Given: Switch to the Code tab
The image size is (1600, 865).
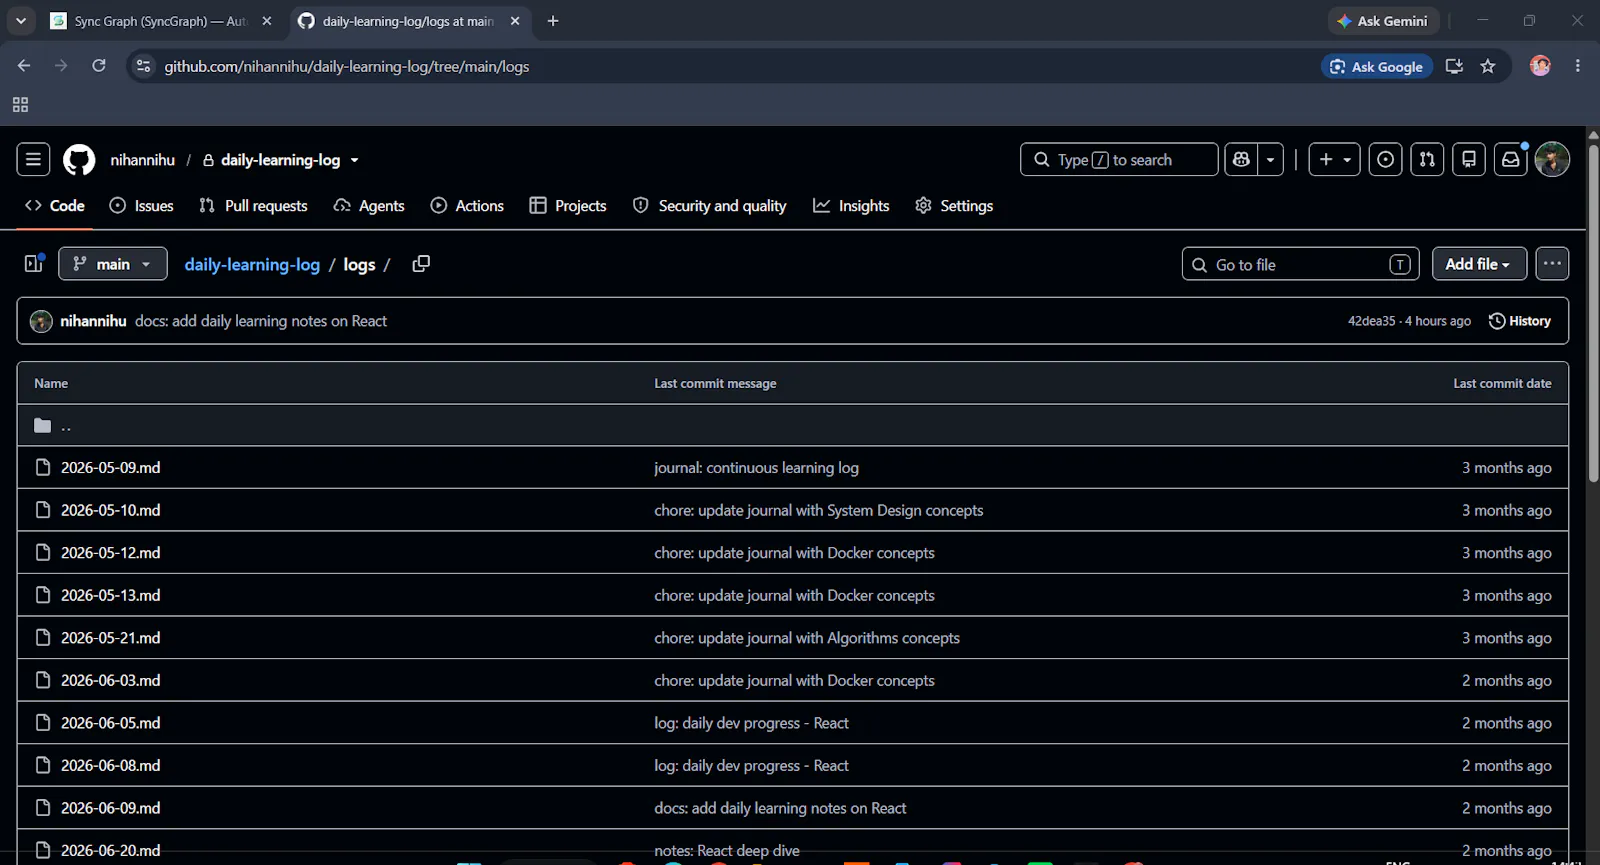Looking at the screenshot, I should tap(55, 205).
